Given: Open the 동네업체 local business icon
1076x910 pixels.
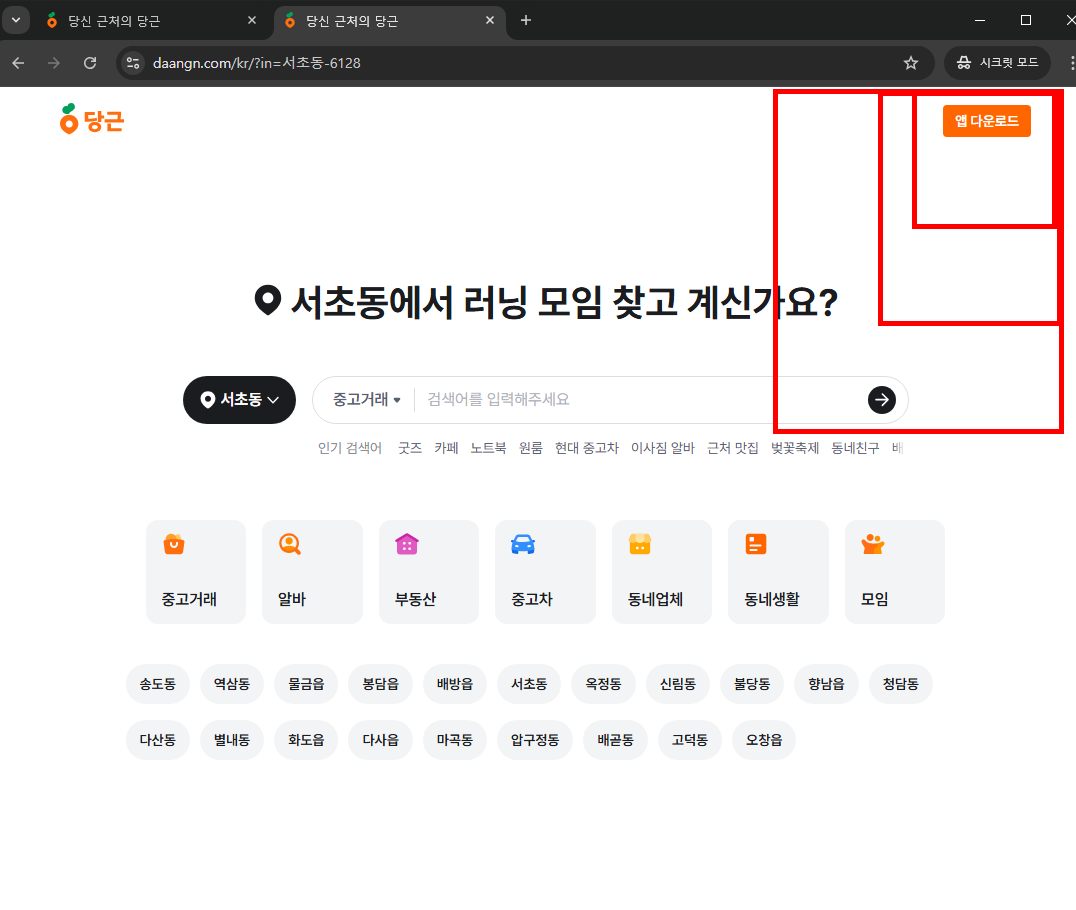Looking at the screenshot, I should (x=661, y=571).
